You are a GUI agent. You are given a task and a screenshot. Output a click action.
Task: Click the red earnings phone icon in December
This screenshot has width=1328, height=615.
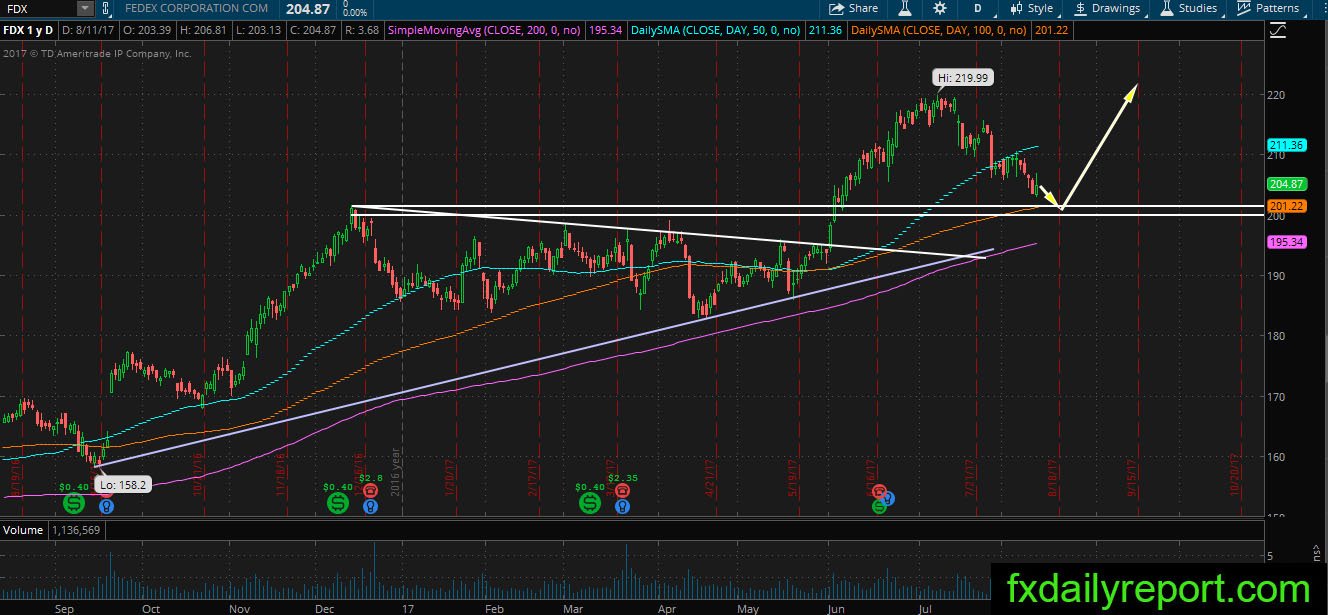[x=369, y=491]
